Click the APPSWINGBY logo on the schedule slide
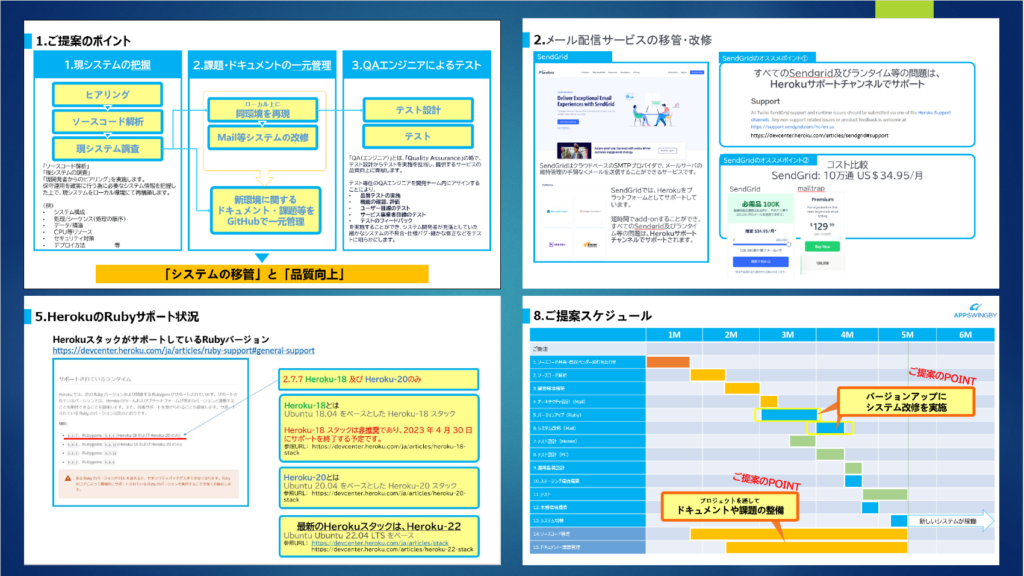Image resolution: width=1024 pixels, height=576 pixels. pos(973,314)
